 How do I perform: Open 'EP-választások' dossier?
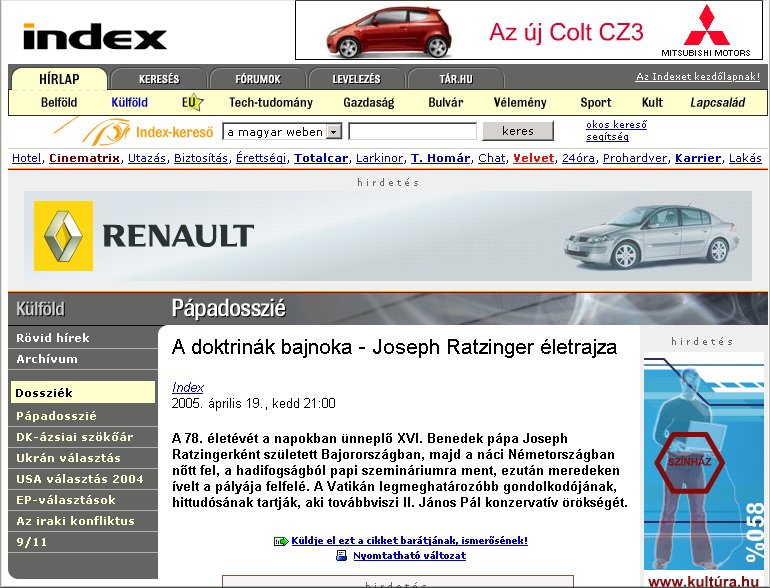[82, 500]
